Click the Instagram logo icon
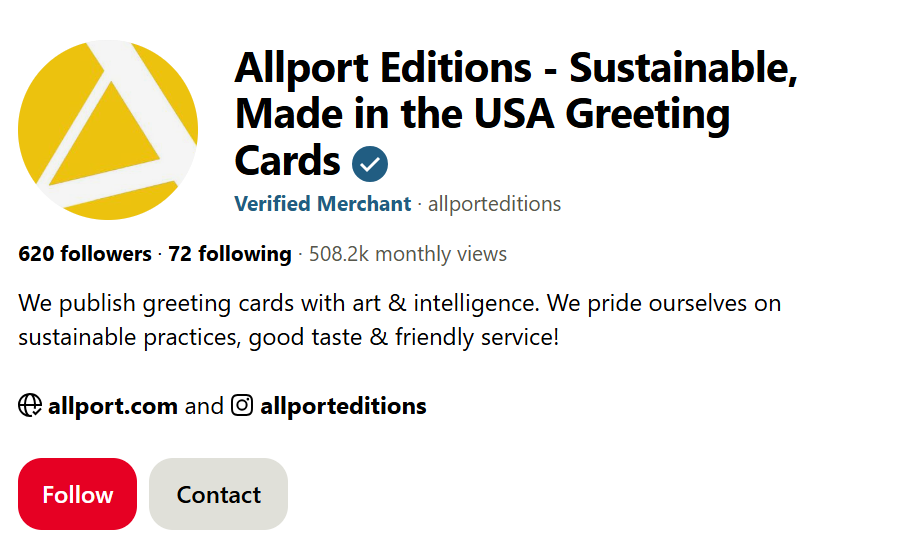This screenshot has height=552, width=904. point(242,405)
